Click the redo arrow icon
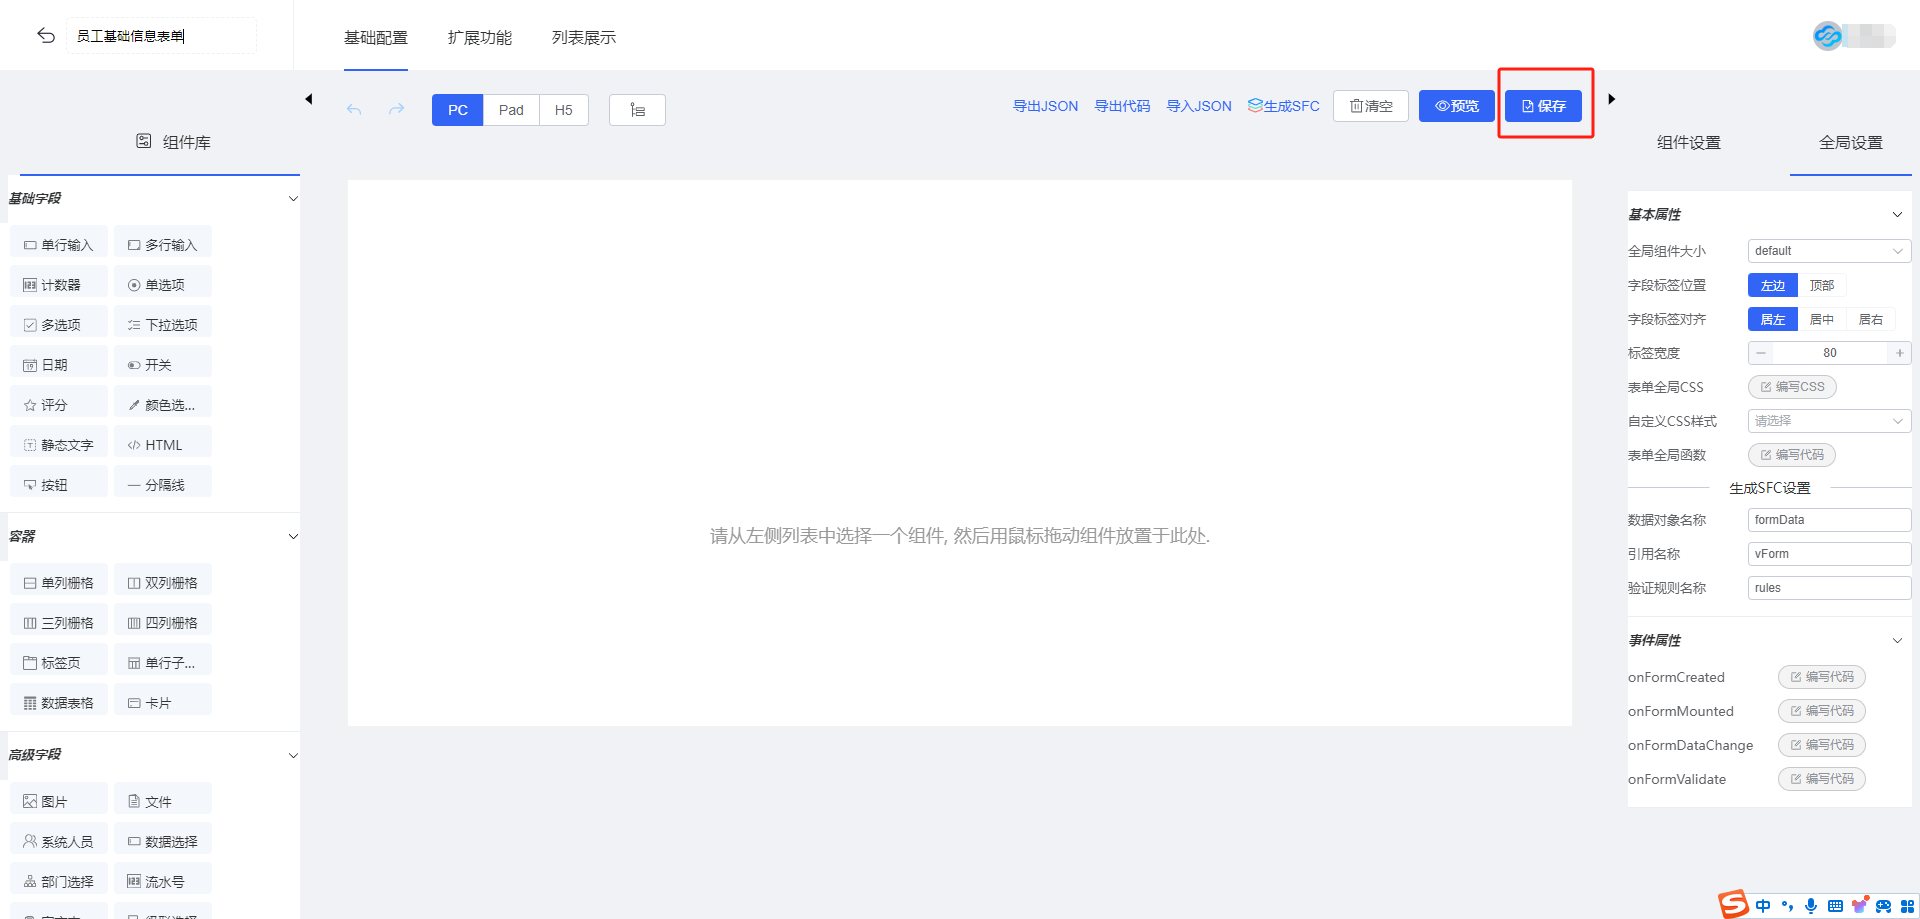Screen dimensions: 1920x919 tap(397, 109)
